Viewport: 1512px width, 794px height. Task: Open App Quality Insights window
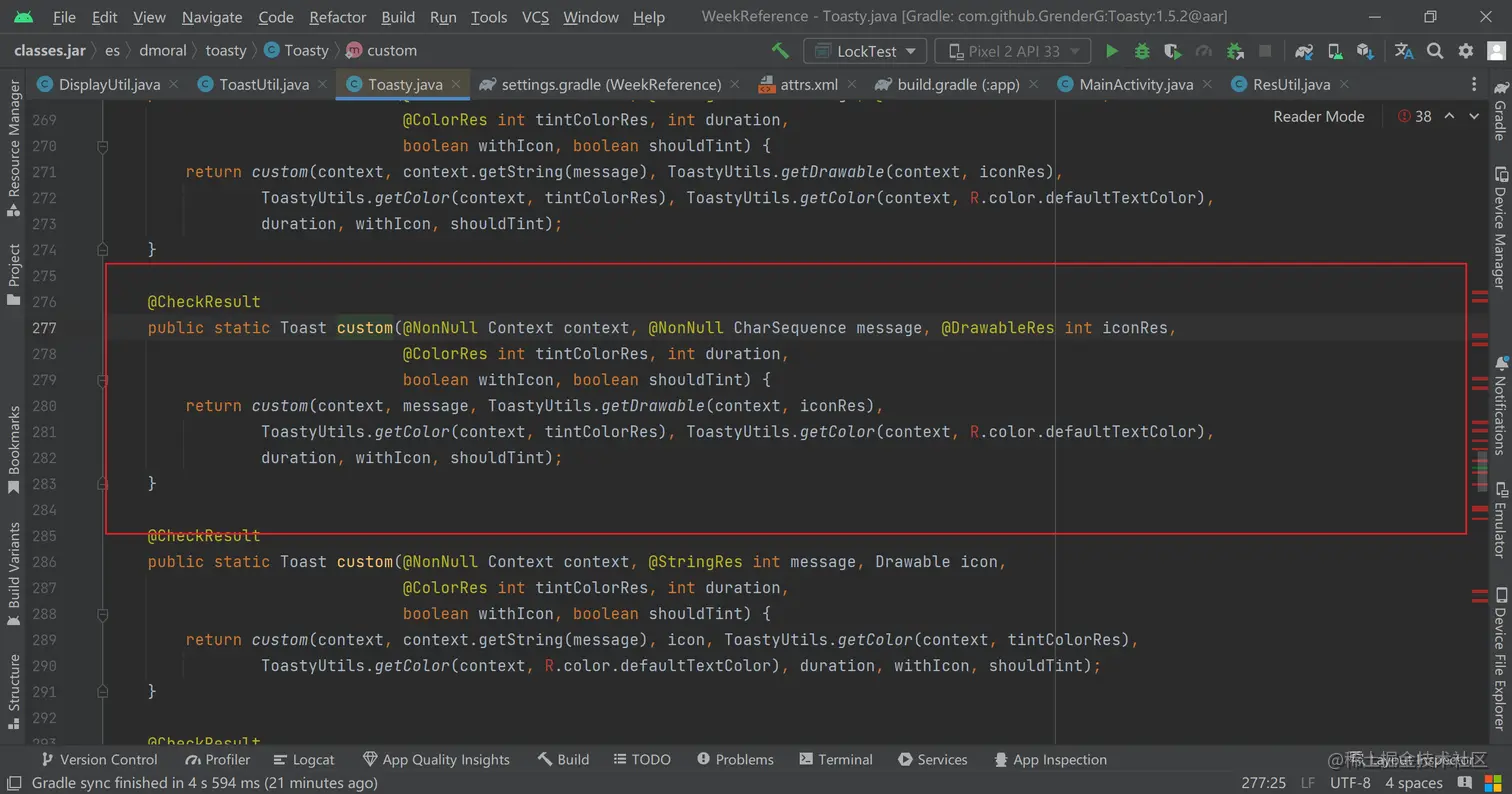tap(436, 759)
